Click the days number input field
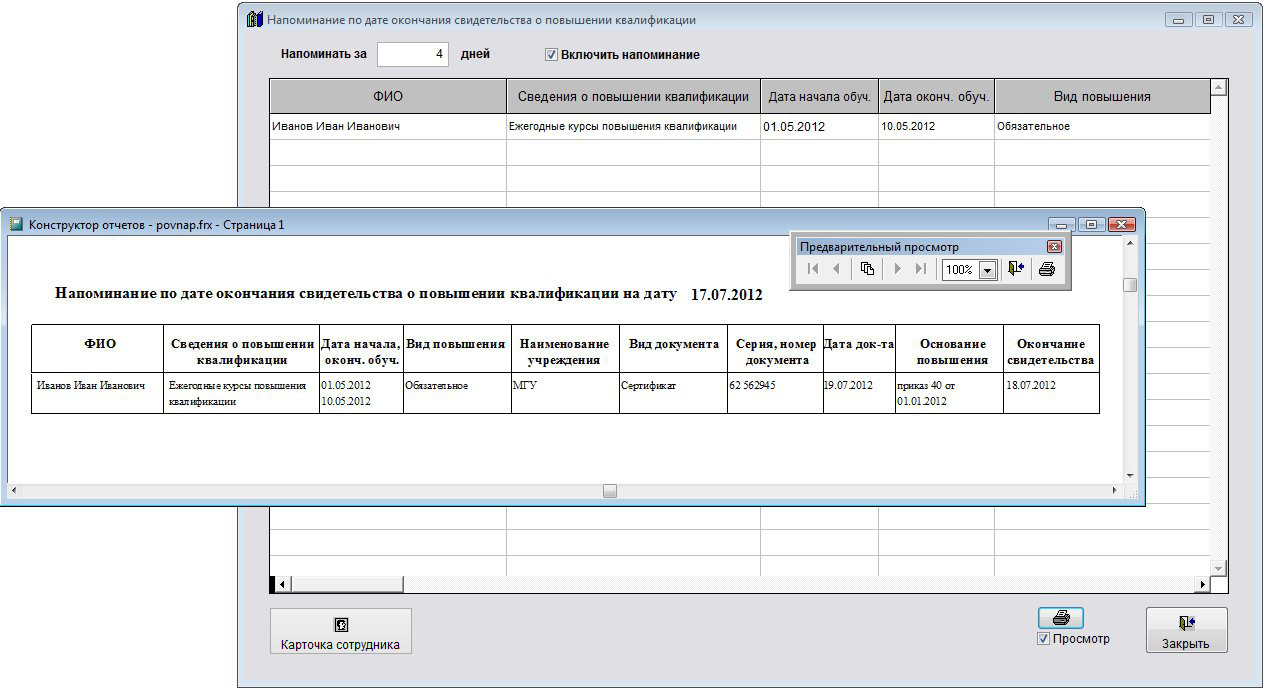This screenshot has height=691, width=1266. tap(412, 55)
